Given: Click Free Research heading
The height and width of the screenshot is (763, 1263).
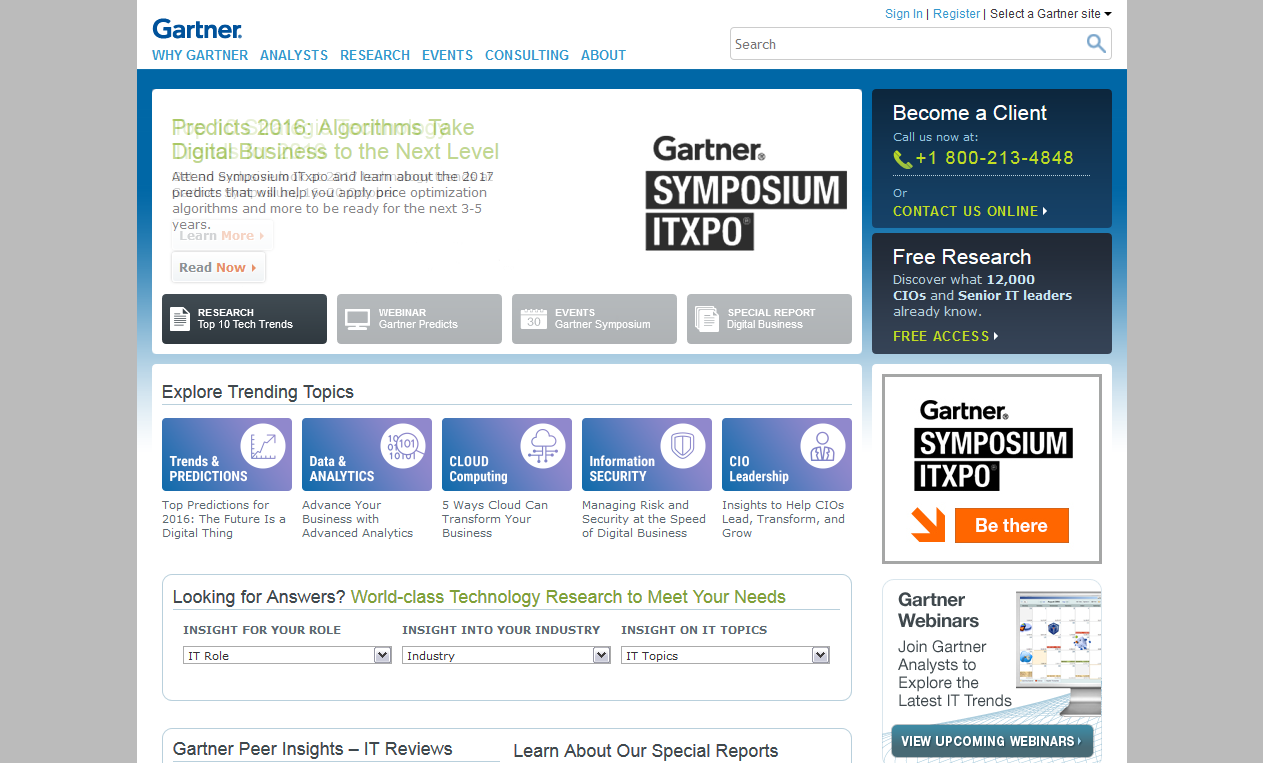Looking at the screenshot, I should (962, 257).
